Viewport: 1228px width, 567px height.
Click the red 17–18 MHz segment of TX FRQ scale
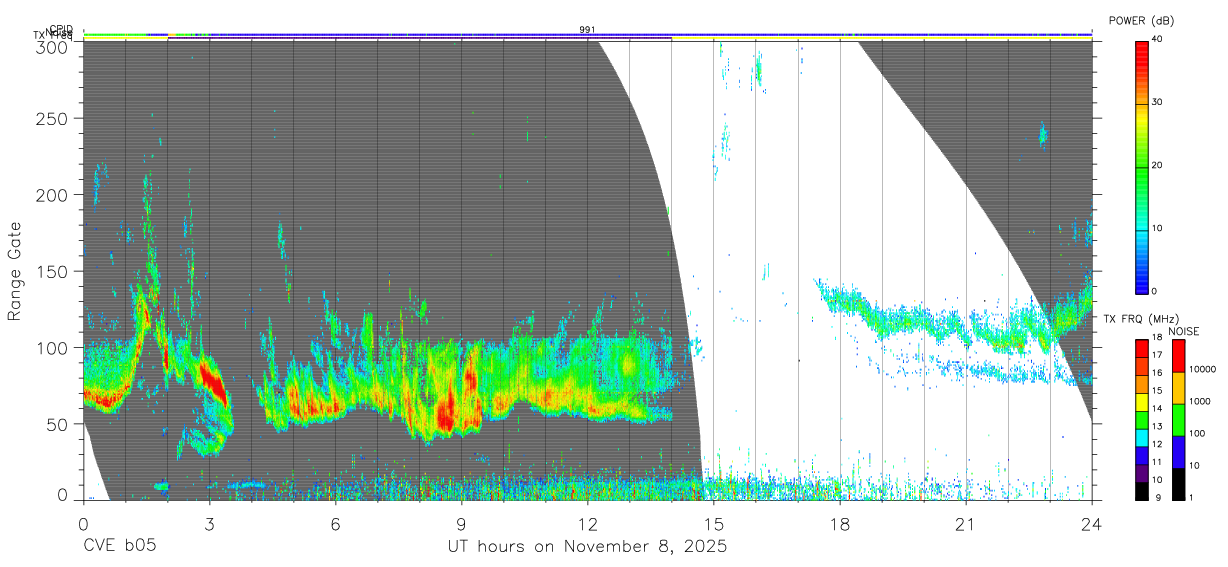click(1142, 348)
